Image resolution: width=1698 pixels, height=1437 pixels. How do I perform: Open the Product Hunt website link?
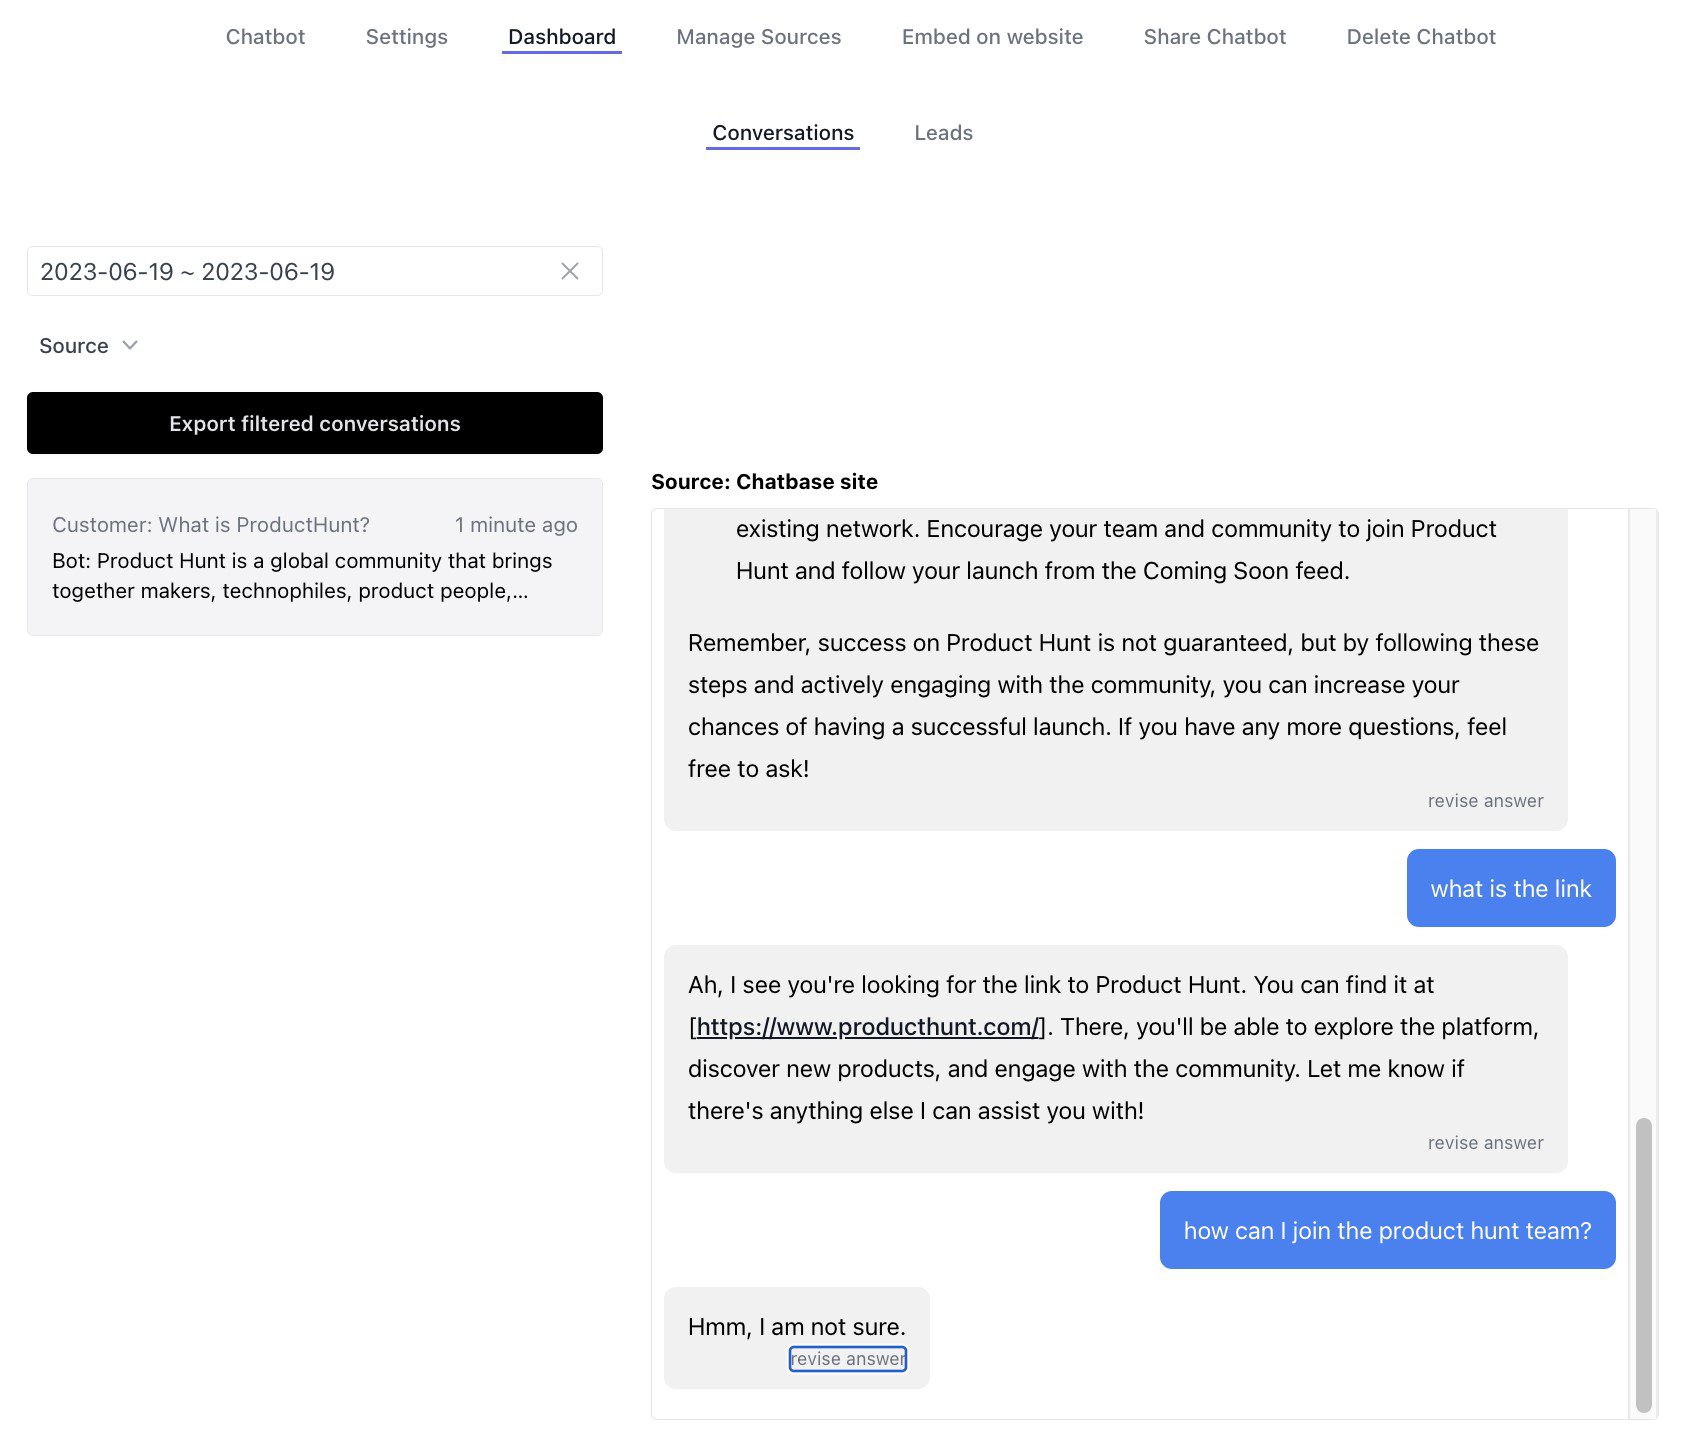pos(867,1026)
